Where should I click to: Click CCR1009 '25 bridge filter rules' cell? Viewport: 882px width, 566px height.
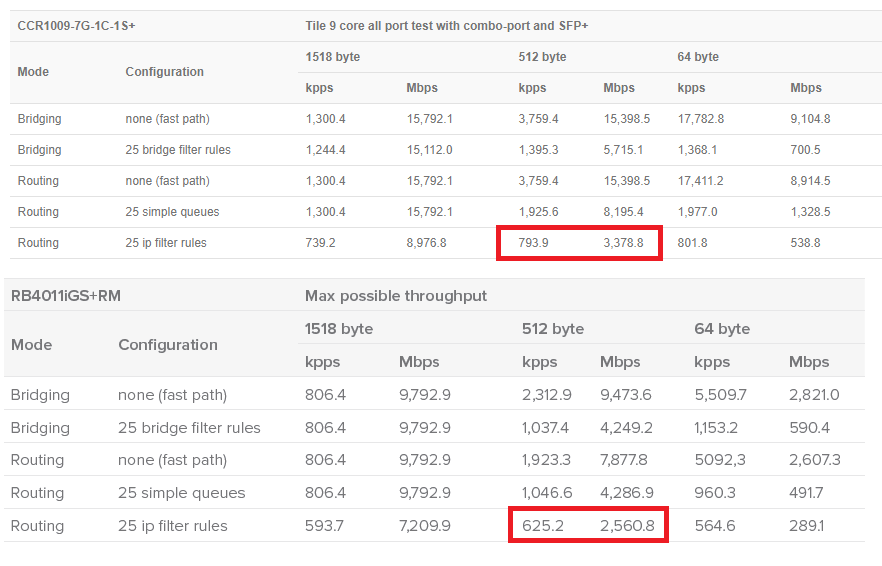pyautogui.click(x=178, y=150)
